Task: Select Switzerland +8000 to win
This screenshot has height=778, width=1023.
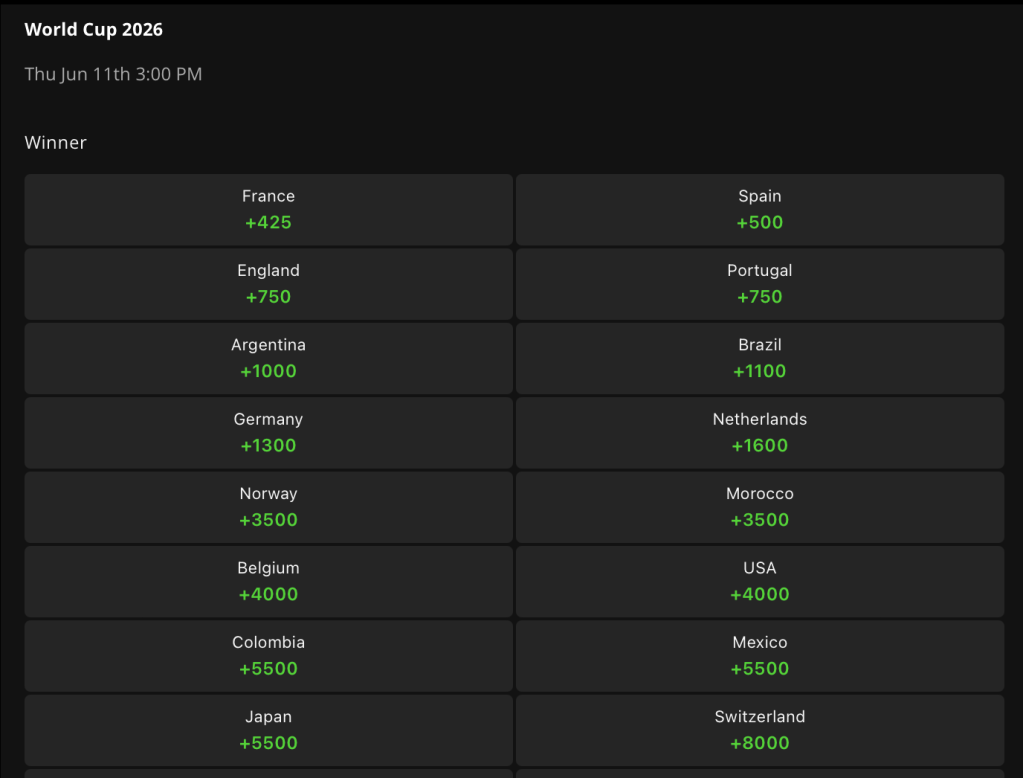Action: [759, 730]
